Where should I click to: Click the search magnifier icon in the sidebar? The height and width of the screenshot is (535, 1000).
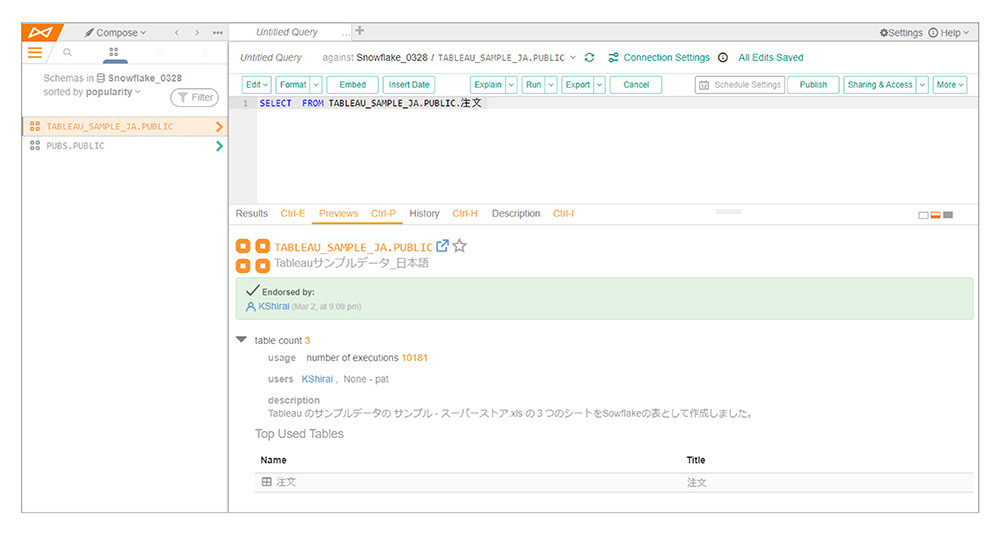(68, 53)
